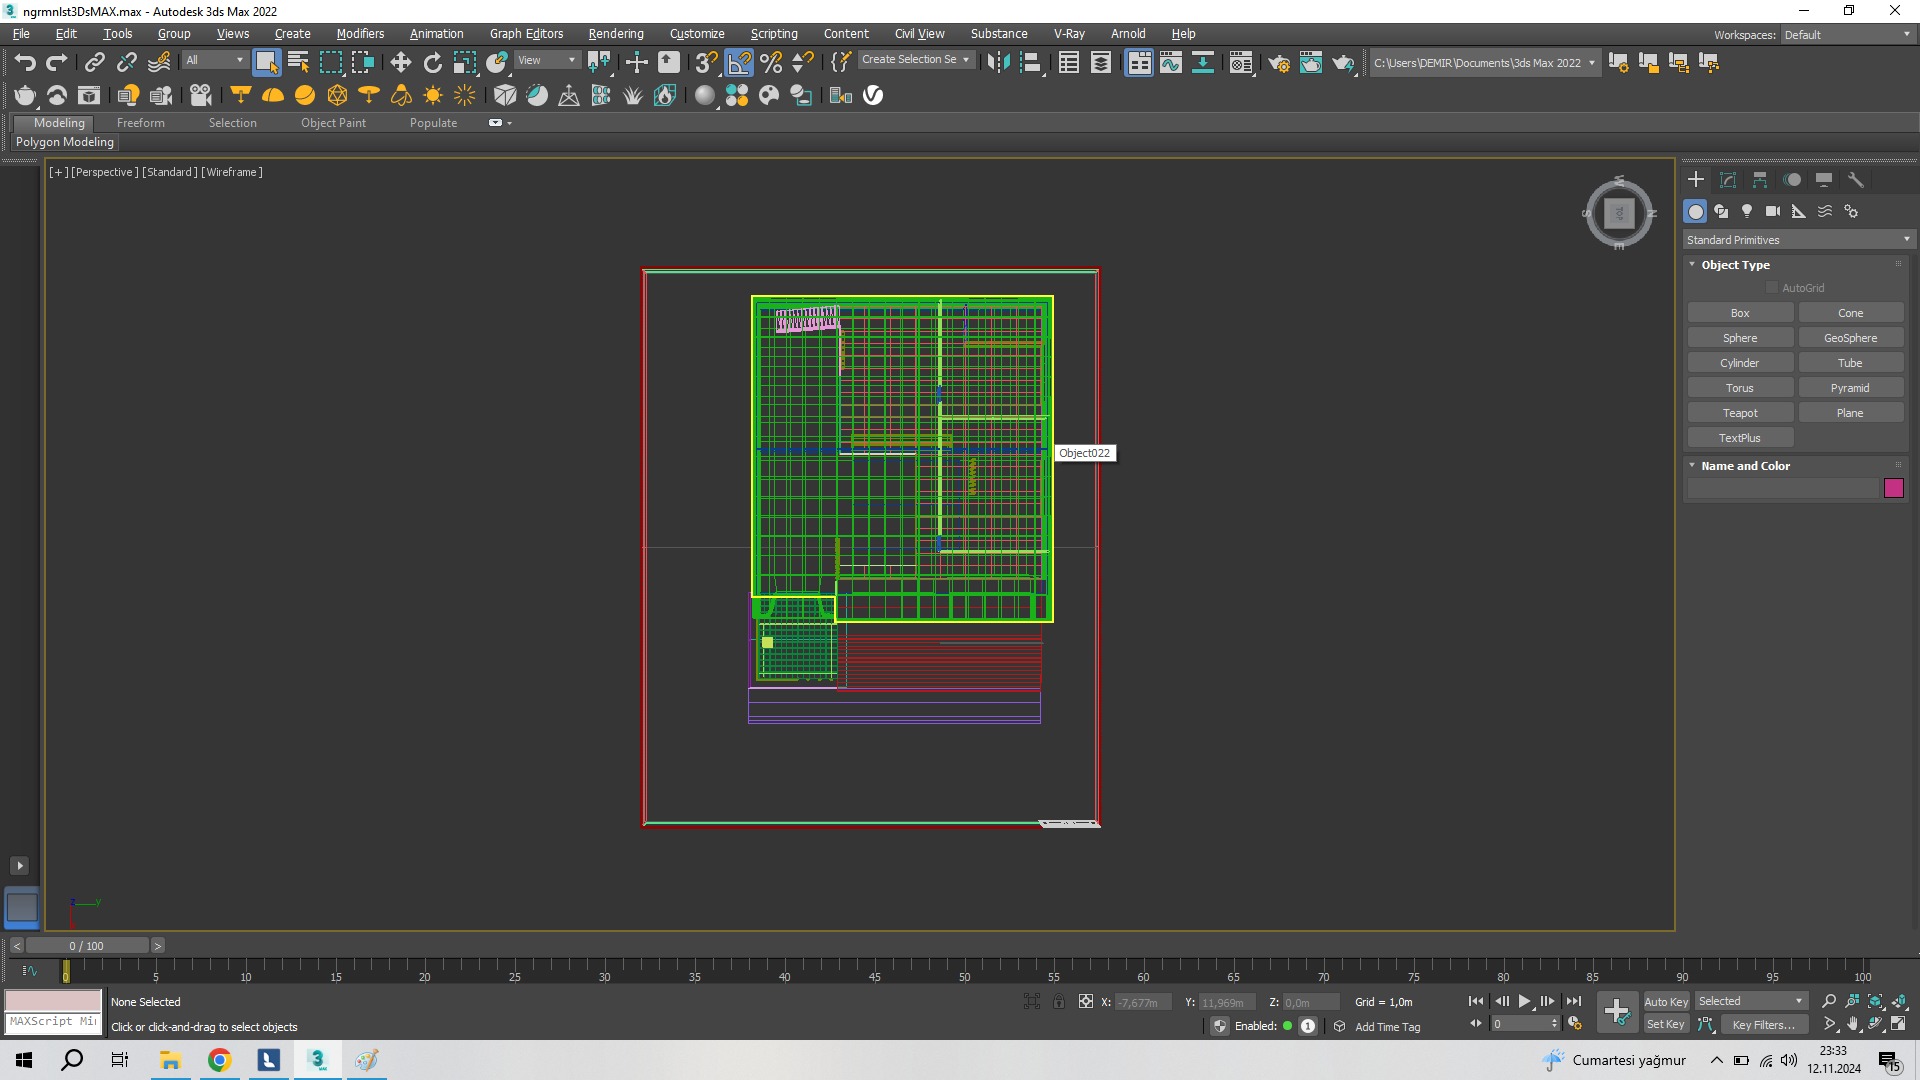Open the Utilities panel wrench icon

point(1856,180)
